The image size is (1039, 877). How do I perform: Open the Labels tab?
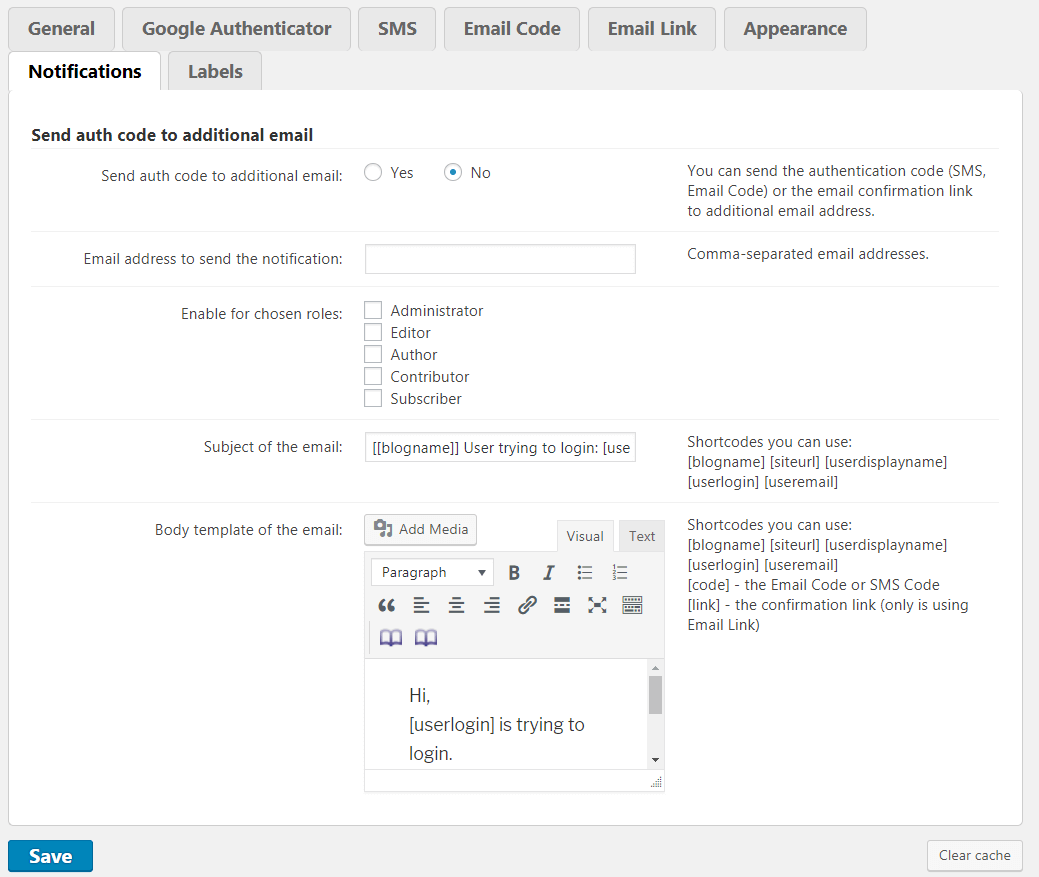point(215,72)
